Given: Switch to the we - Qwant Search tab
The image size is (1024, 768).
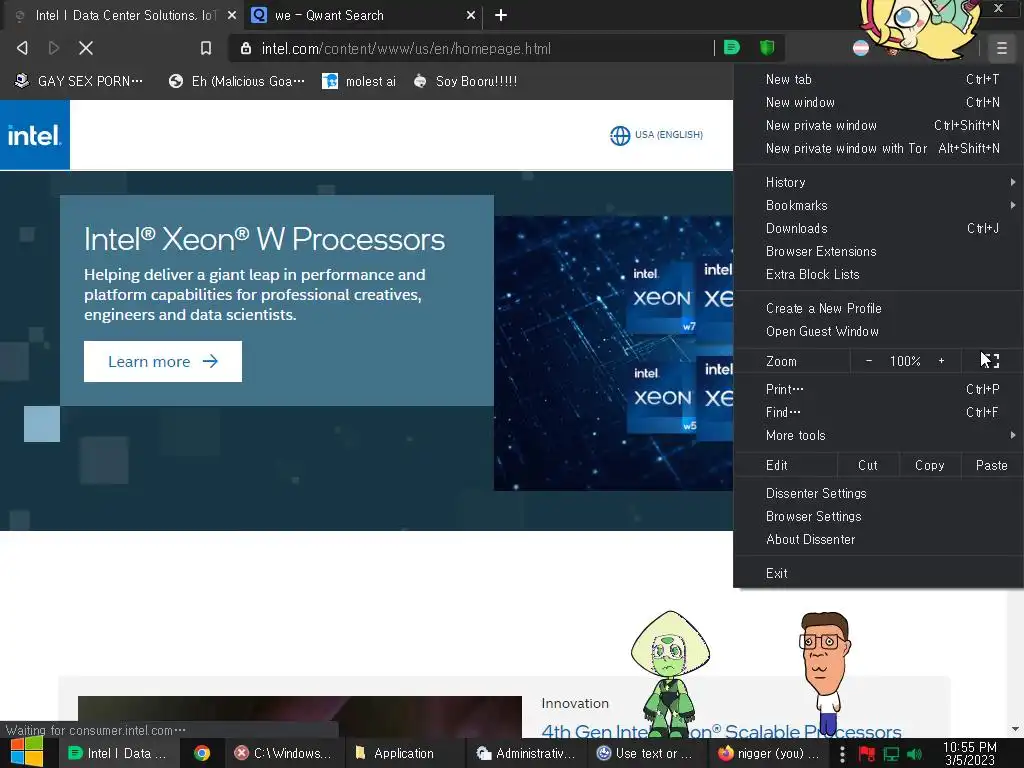Looking at the screenshot, I should coord(363,15).
